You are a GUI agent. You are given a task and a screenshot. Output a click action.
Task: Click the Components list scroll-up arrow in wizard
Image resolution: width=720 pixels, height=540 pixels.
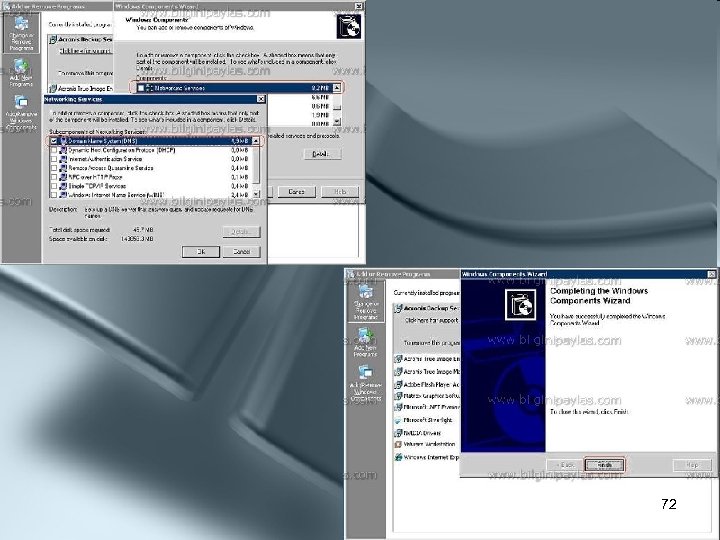pos(337,88)
